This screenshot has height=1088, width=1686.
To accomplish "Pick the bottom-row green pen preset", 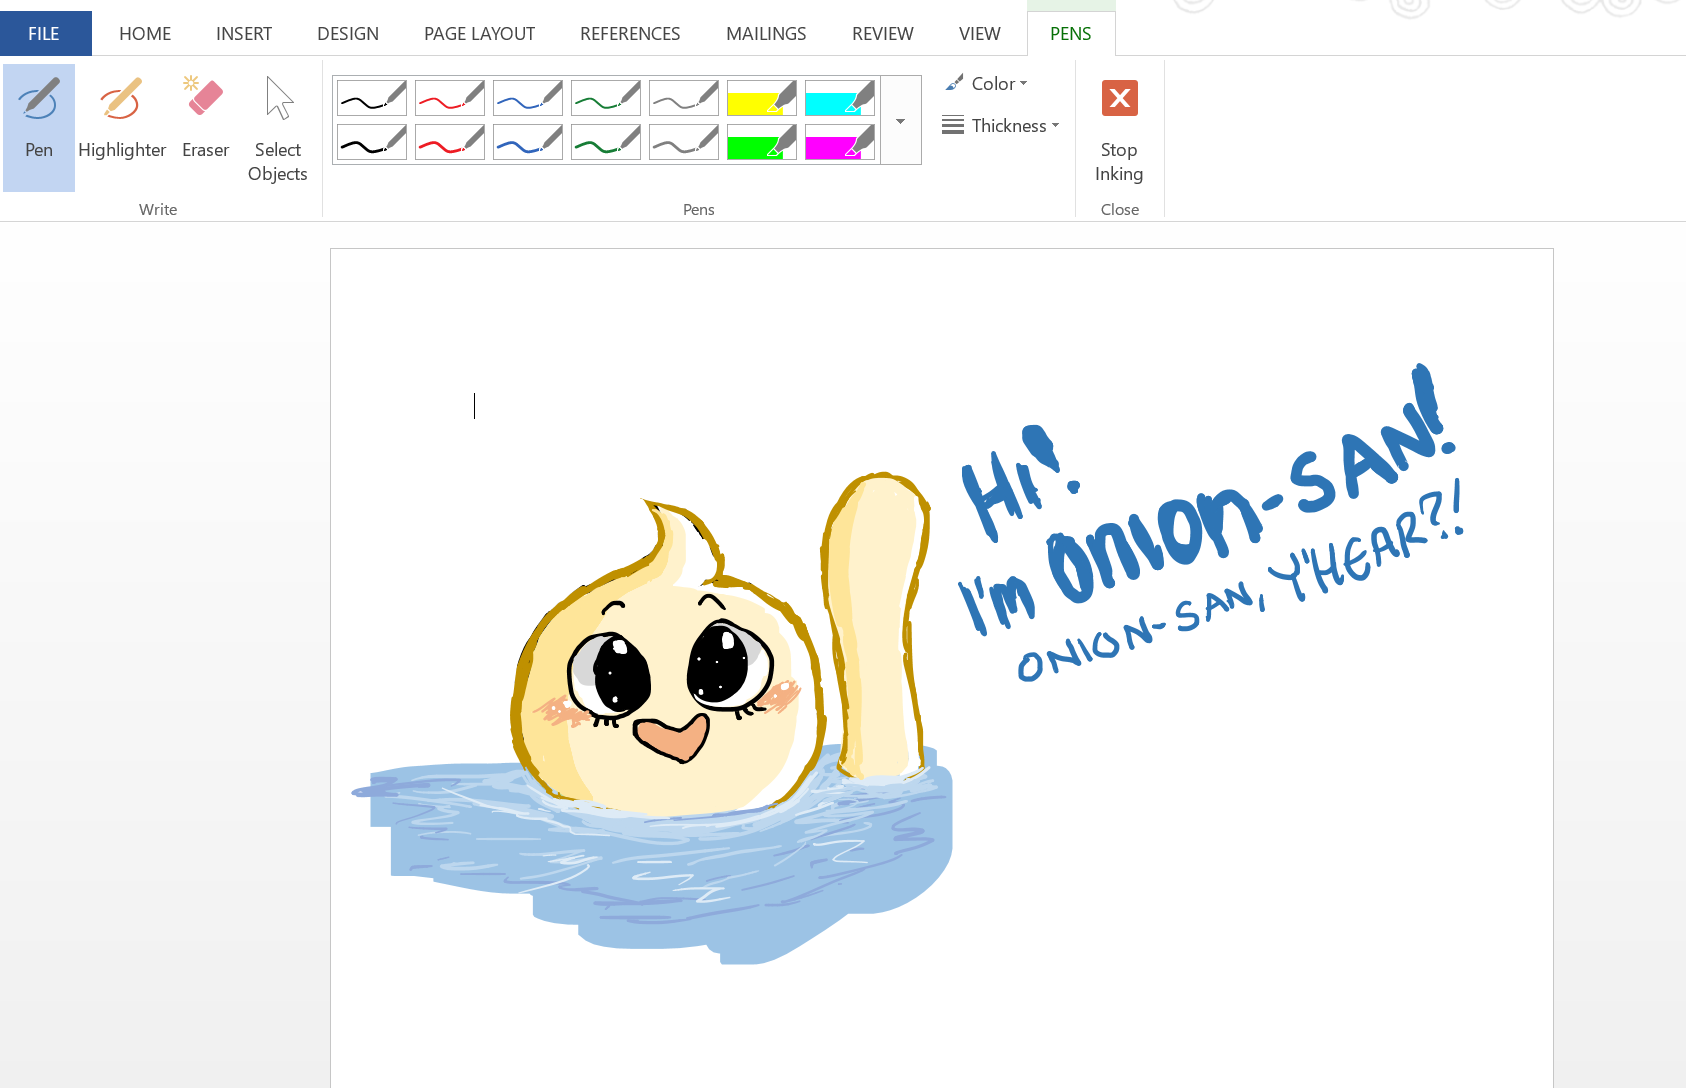I will 606,142.
